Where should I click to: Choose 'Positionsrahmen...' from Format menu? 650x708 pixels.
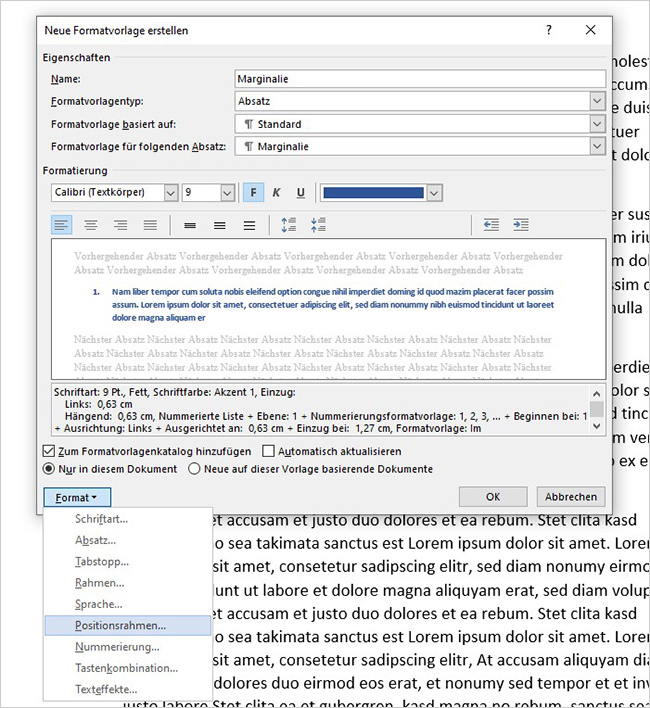pyautogui.click(x=120, y=625)
